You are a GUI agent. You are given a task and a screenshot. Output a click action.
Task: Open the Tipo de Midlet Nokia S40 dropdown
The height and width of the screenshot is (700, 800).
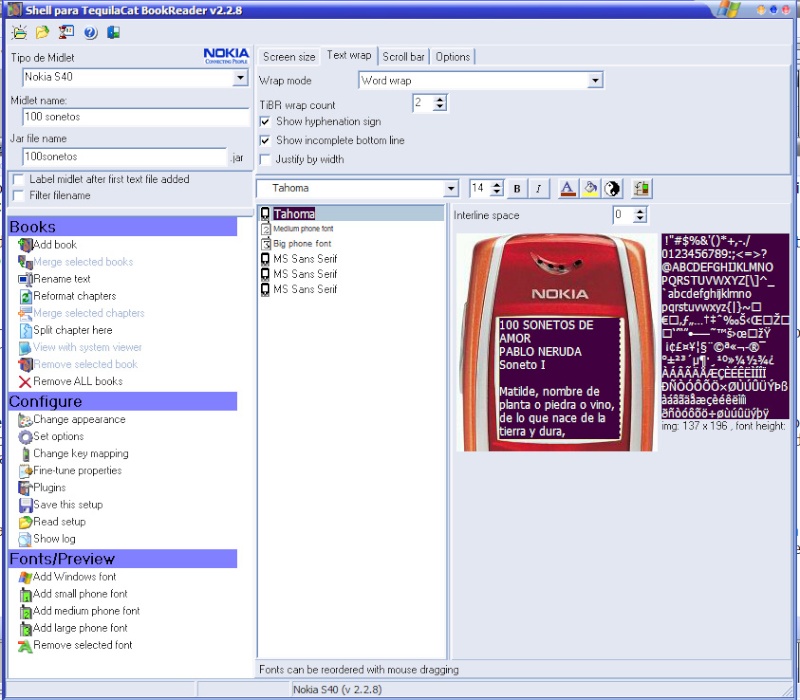(x=240, y=78)
